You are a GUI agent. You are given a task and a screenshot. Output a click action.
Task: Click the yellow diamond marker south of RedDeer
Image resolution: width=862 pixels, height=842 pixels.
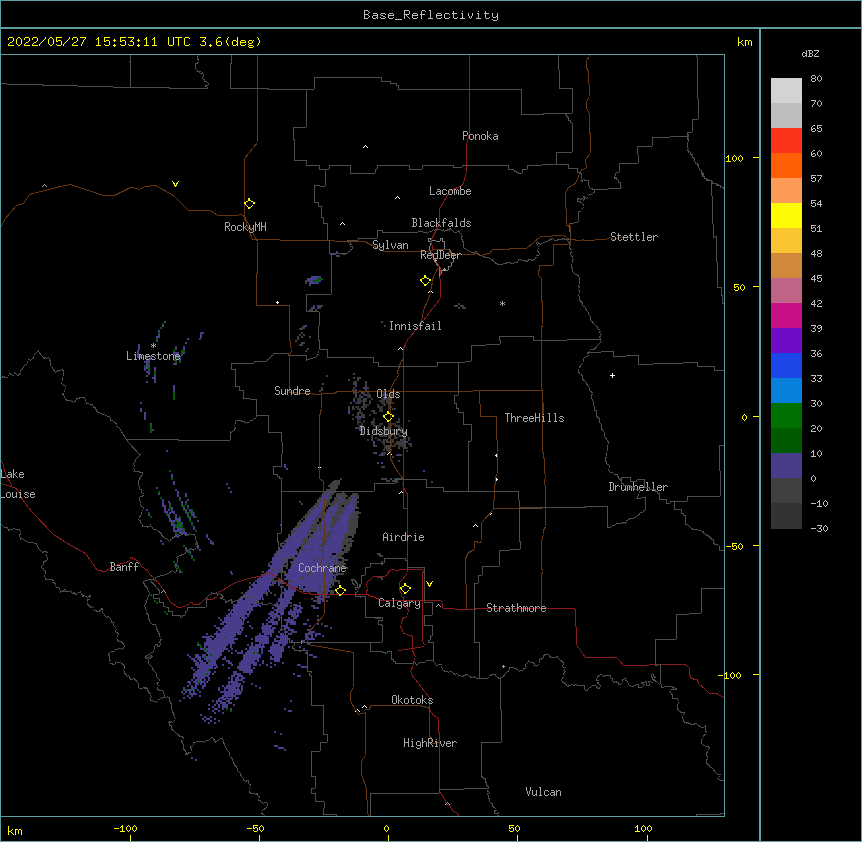click(426, 280)
